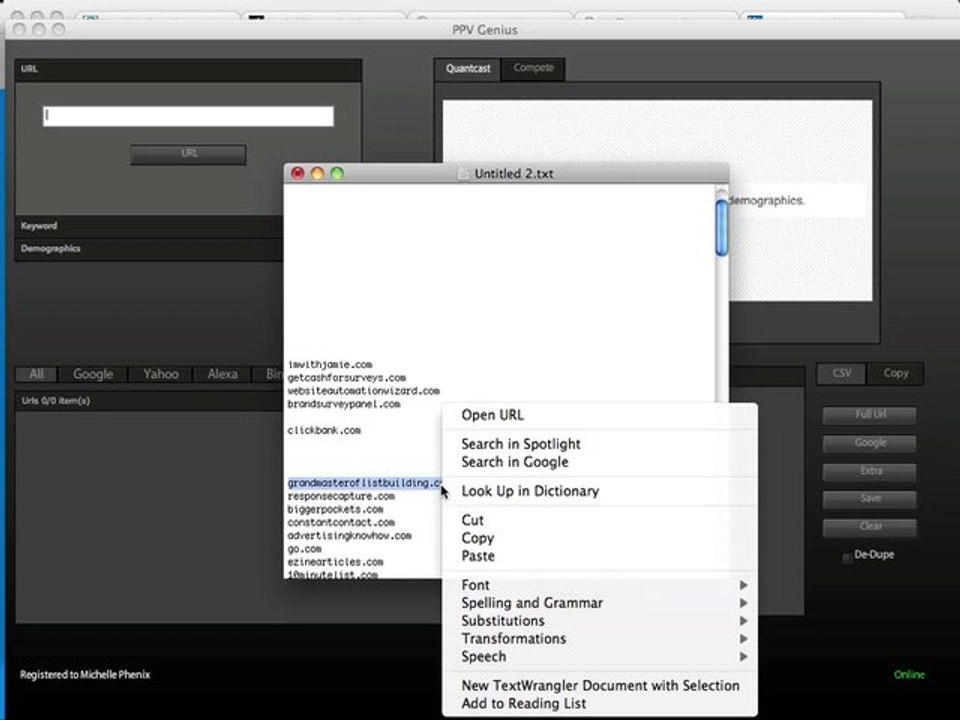The height and width of the screenshot is (720, 960).
Task: Expand the Demographics section
Action: pos(149,249)
